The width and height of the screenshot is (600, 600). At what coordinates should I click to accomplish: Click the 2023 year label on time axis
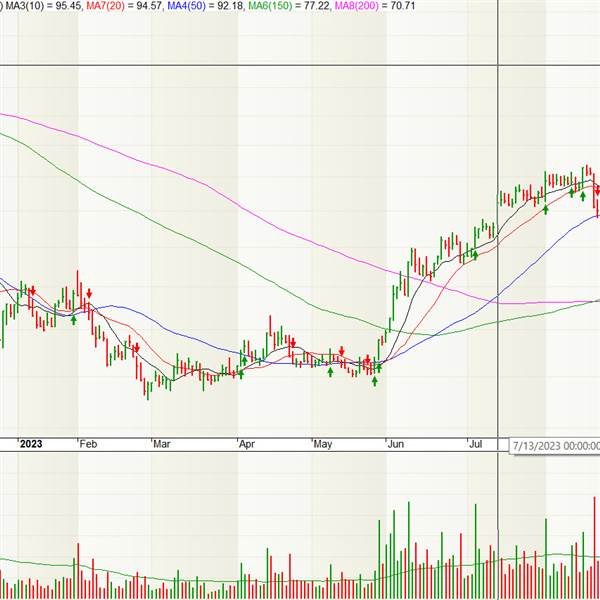point(31,444)
